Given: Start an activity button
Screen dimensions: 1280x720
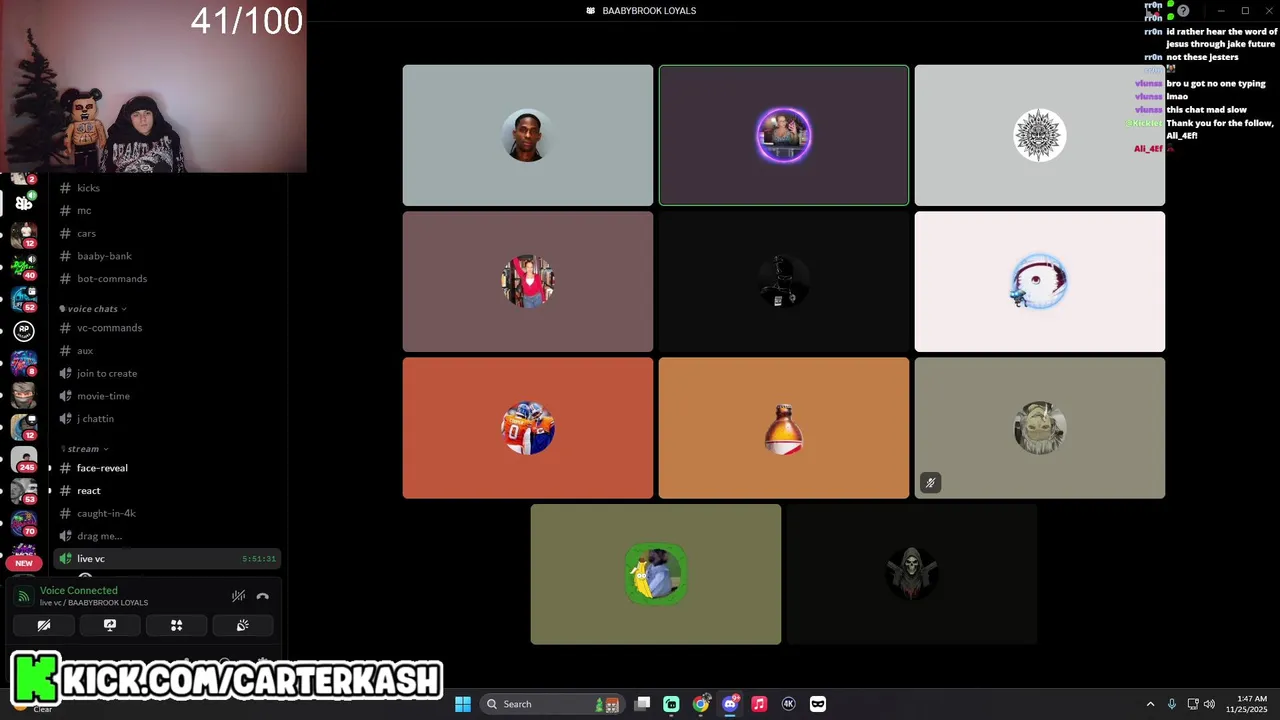Looking at the screenshot, I should click(176, 625).
